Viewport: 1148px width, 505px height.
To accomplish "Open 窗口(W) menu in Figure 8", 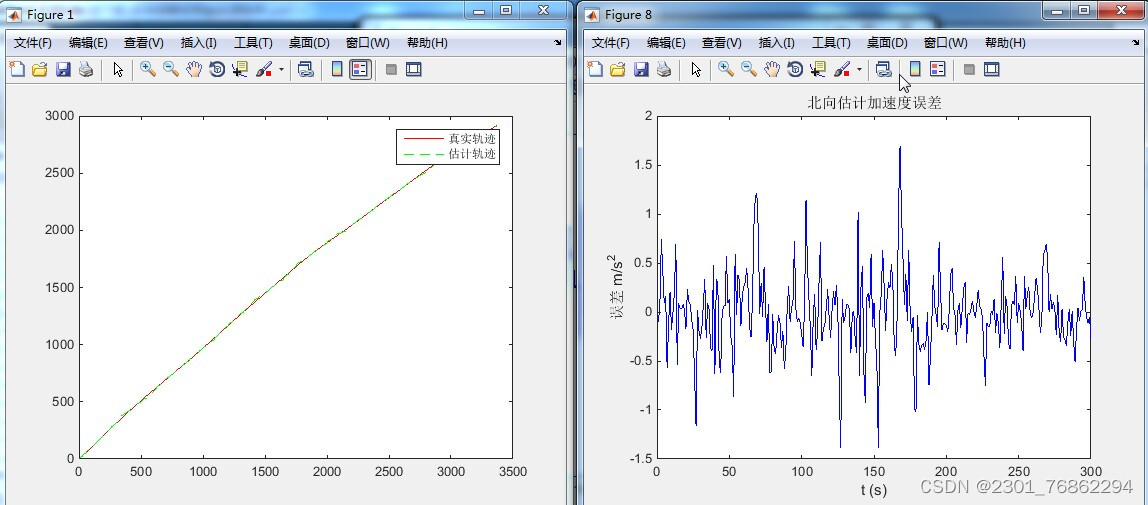I will (946, 43).
